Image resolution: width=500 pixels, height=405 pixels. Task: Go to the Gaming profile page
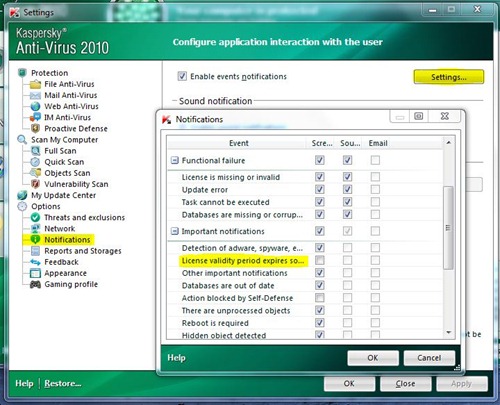(x=71, y=284)
